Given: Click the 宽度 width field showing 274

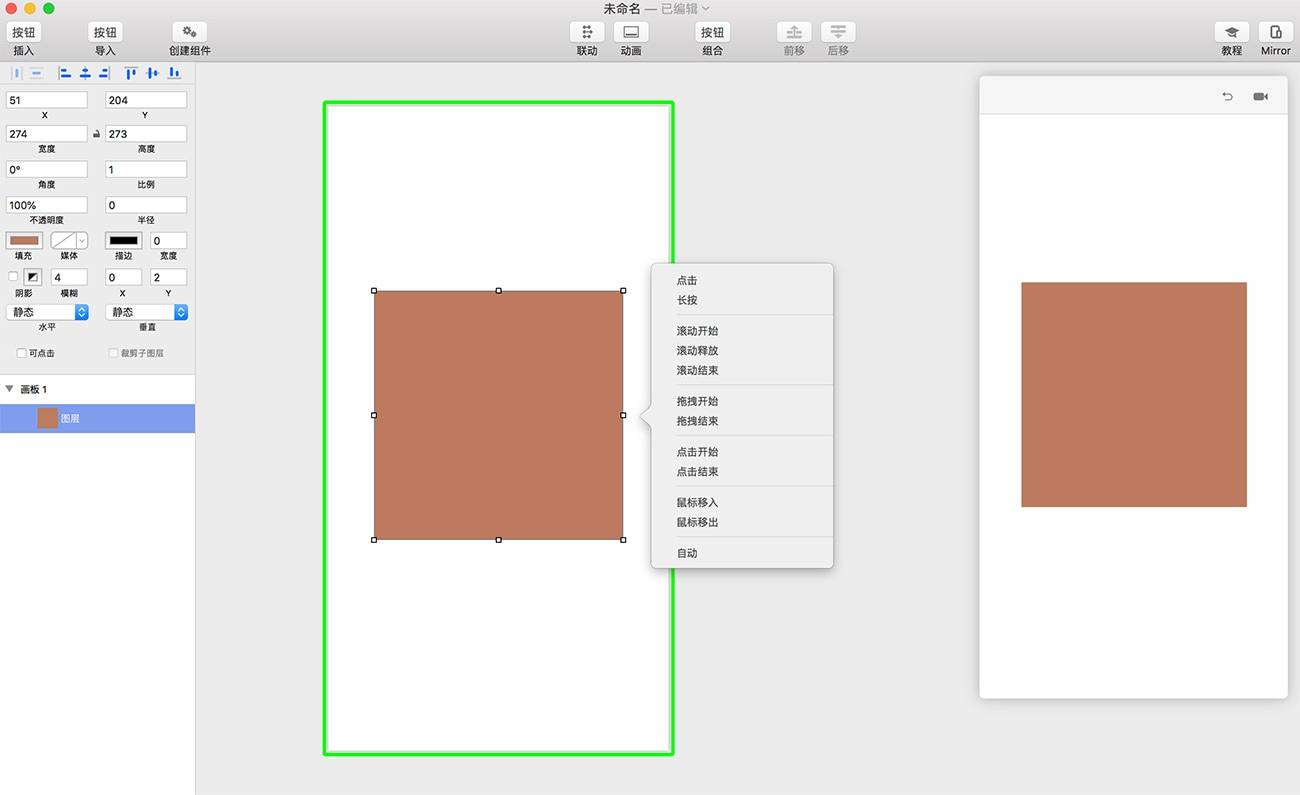Looking at the screenshot, I should tap(47, 134).
